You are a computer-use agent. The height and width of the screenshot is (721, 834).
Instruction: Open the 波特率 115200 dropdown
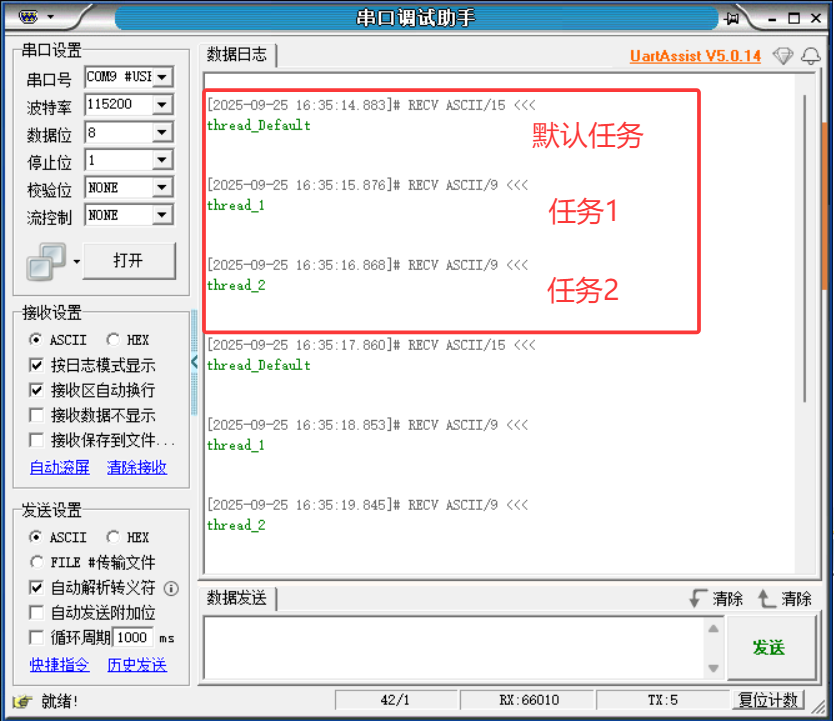pos(163,105)
